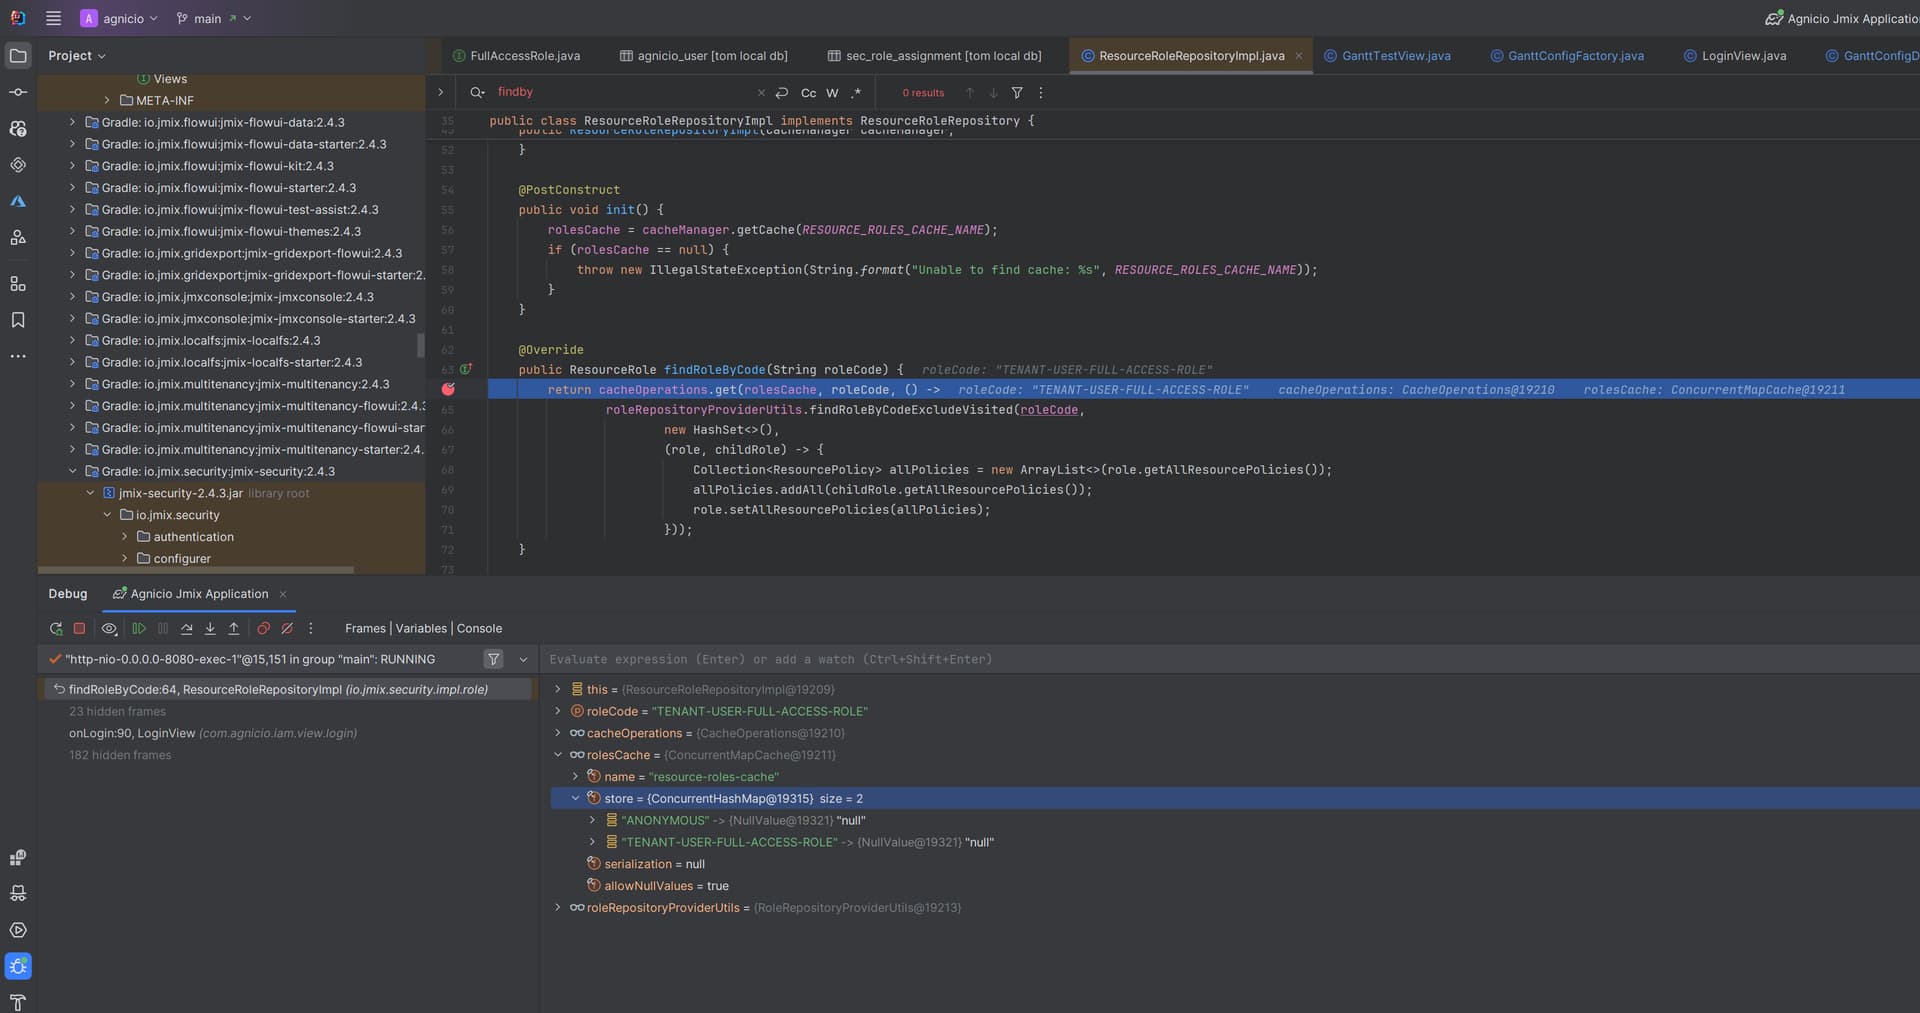Collapse the store ConcurrentHashMap node

point(576,799)
